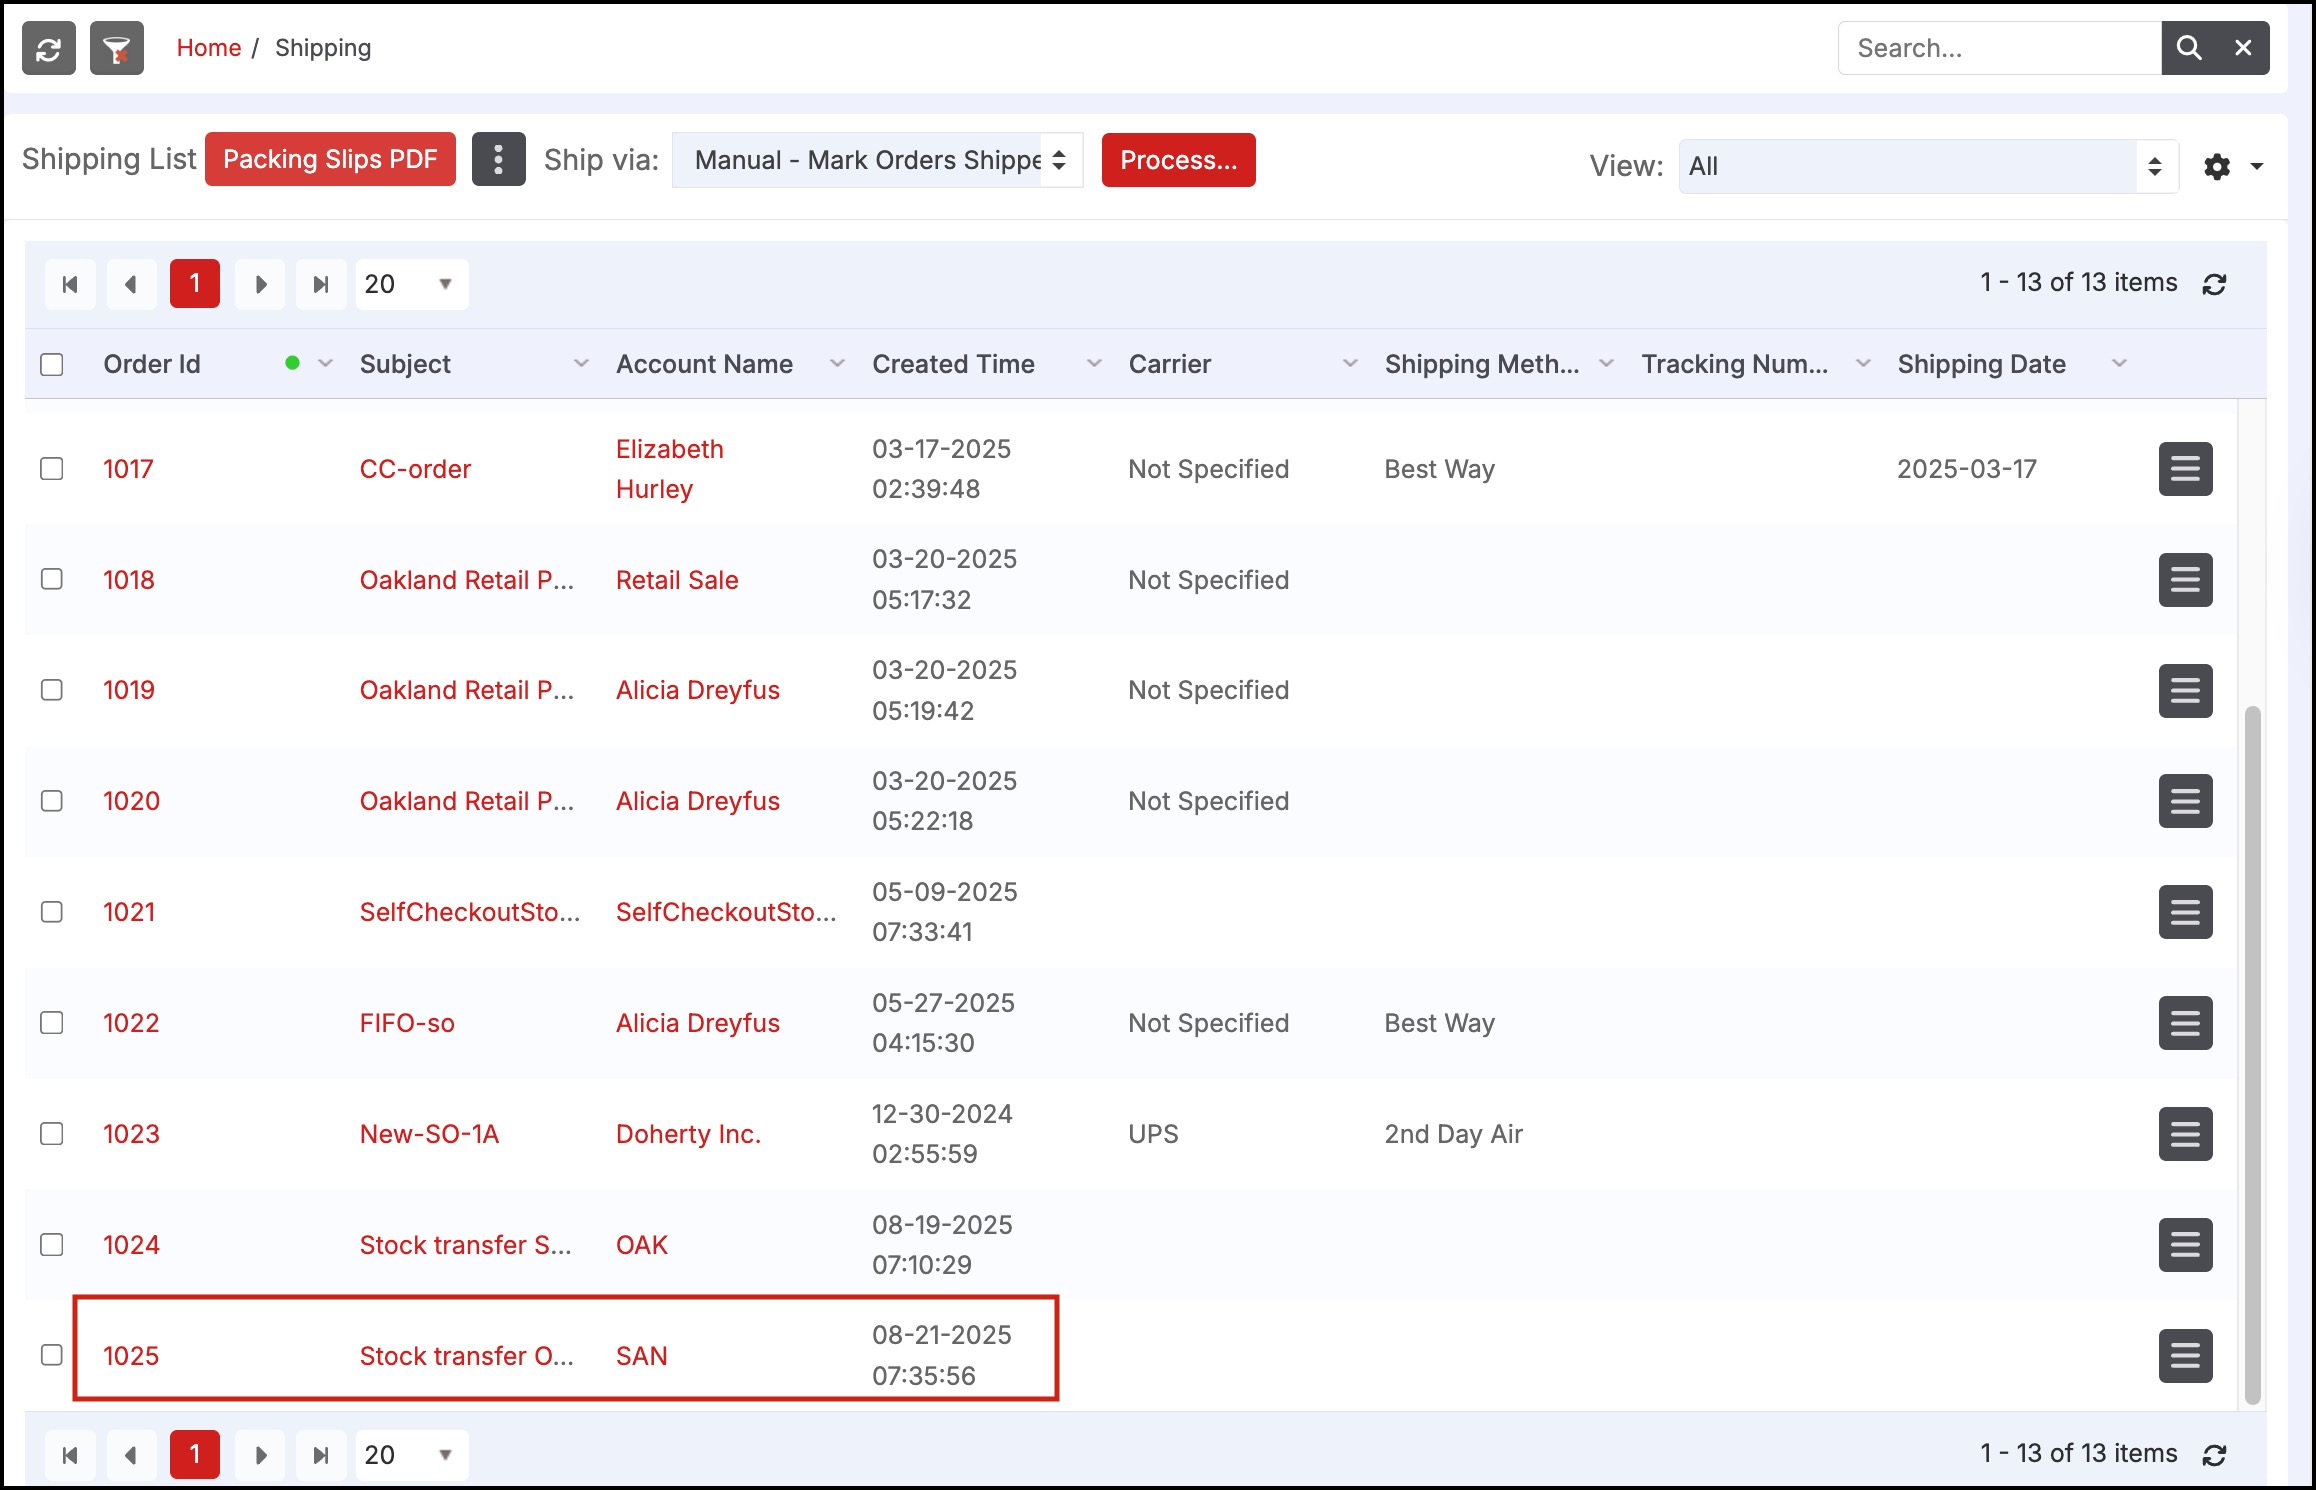The width and height of the screenshot is (2316, 1490).
Task: Click into the Search input field
Action: point(2000,48)
